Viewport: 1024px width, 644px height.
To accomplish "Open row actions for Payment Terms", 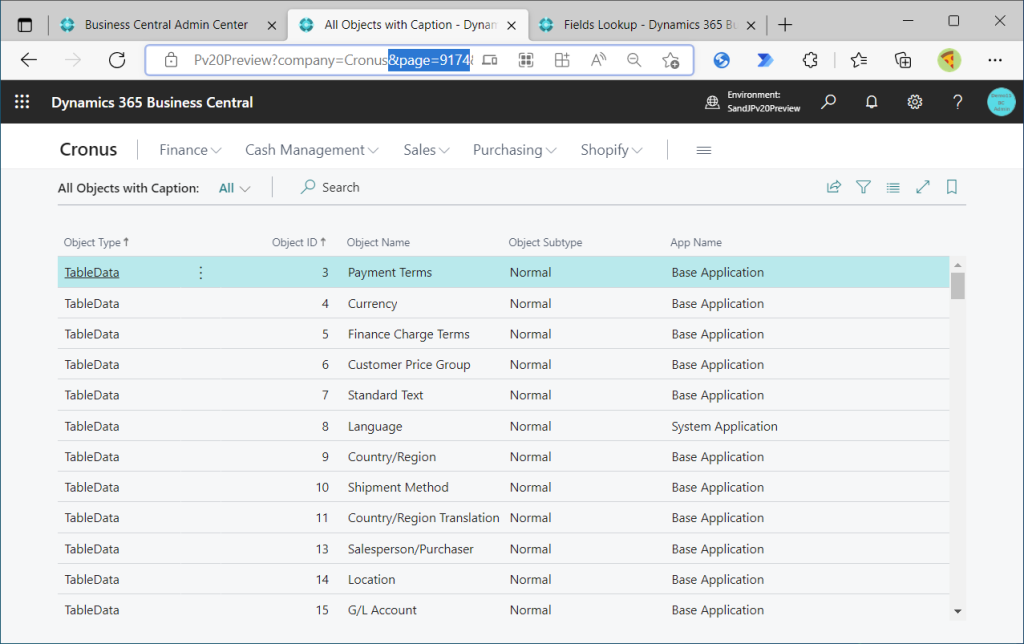I will click(200, 272).
